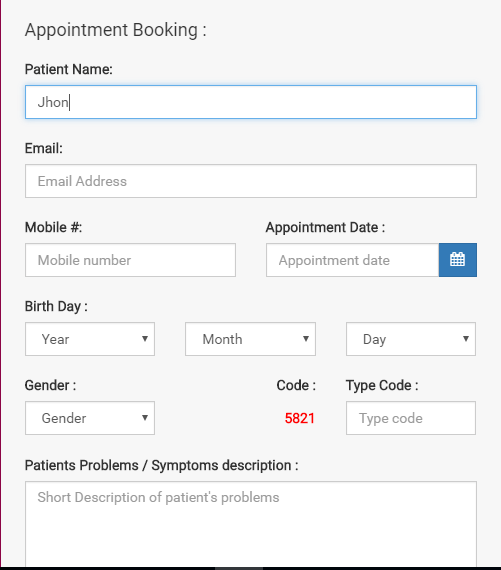Screen dimensions: 501x570
Task: Select the Mobile number field
Action: click(x=131, y=260)
